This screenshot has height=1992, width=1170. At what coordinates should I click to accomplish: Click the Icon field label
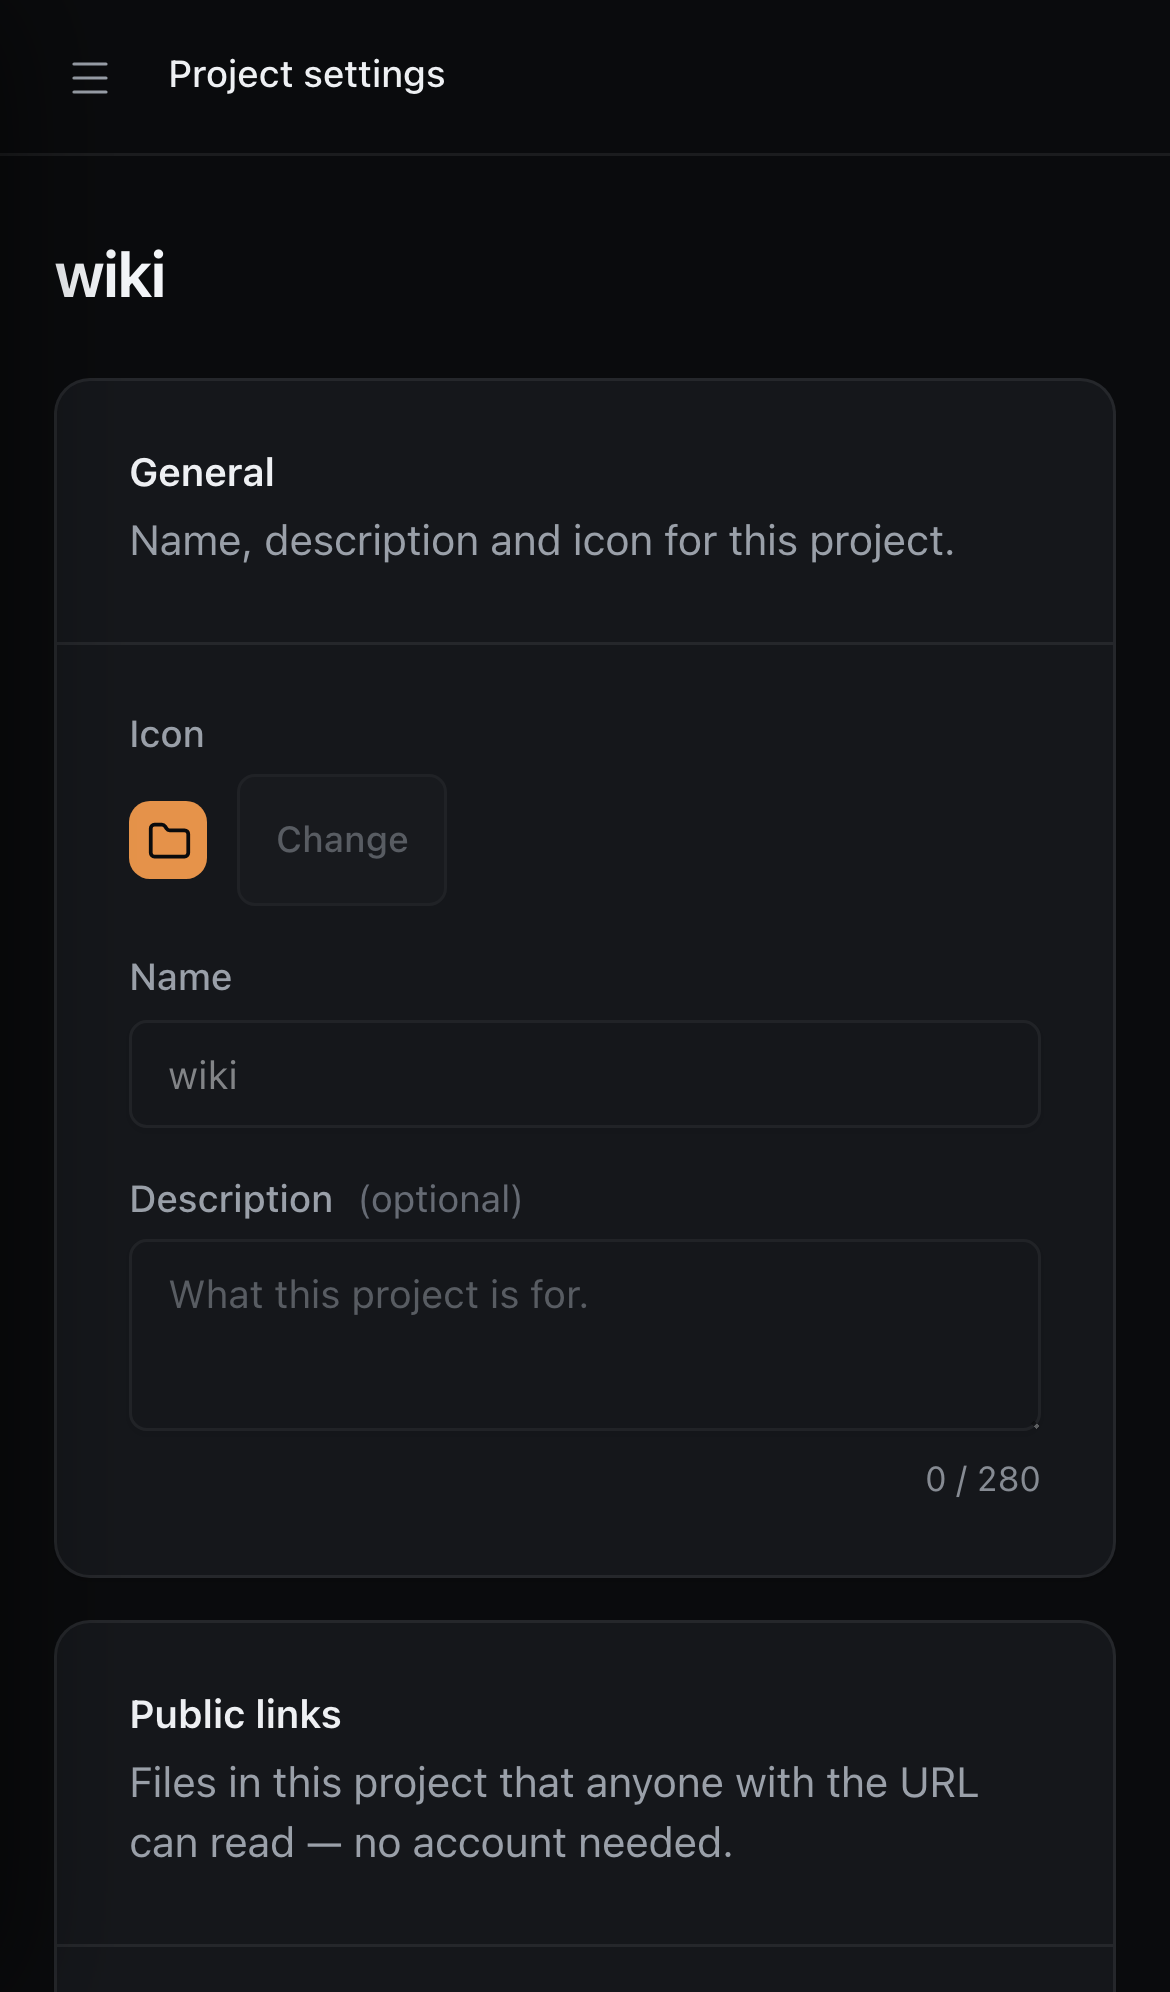tap(167, 734)
